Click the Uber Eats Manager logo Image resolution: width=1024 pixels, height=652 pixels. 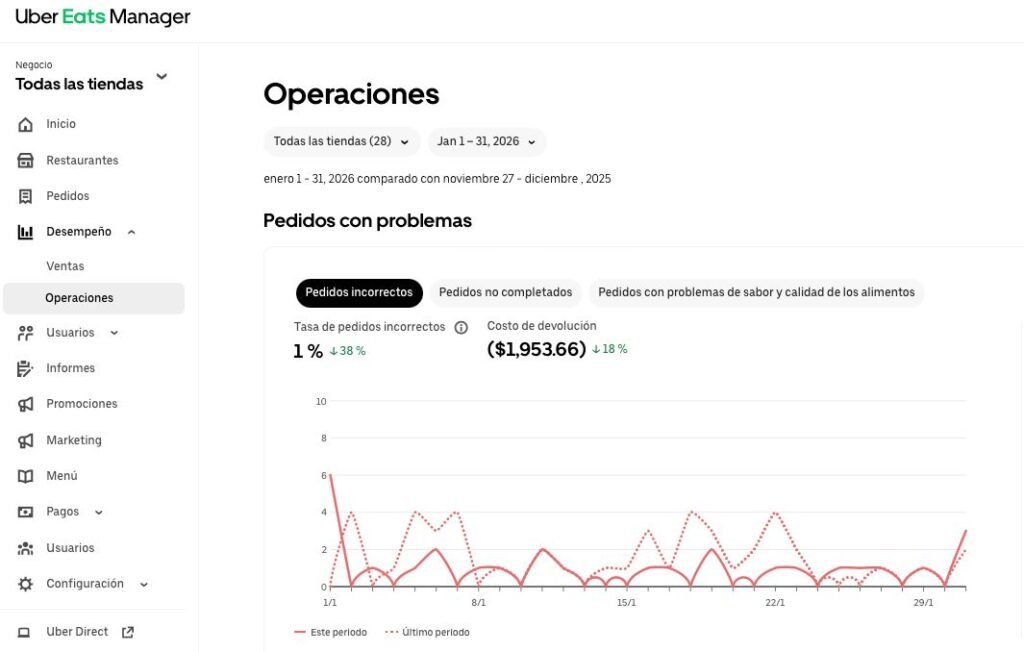tap(103, 17)
